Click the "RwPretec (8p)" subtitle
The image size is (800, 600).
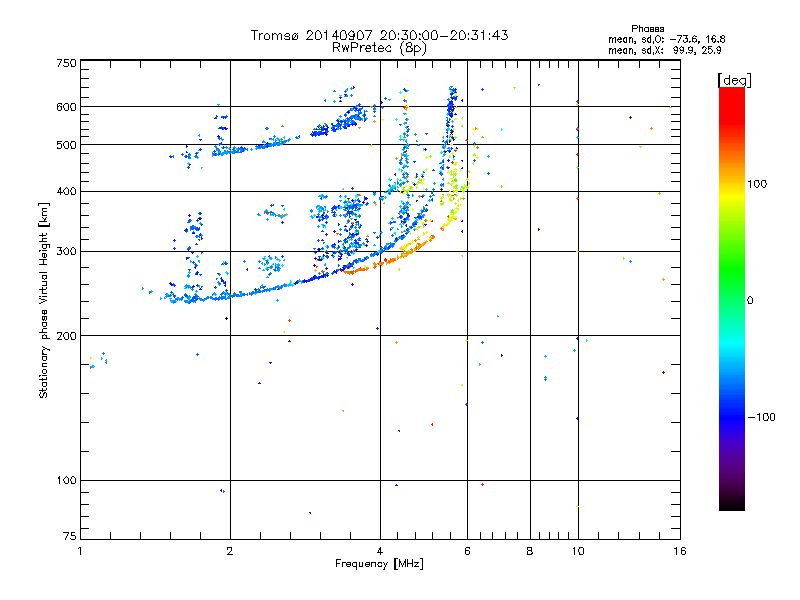point(380,48)
